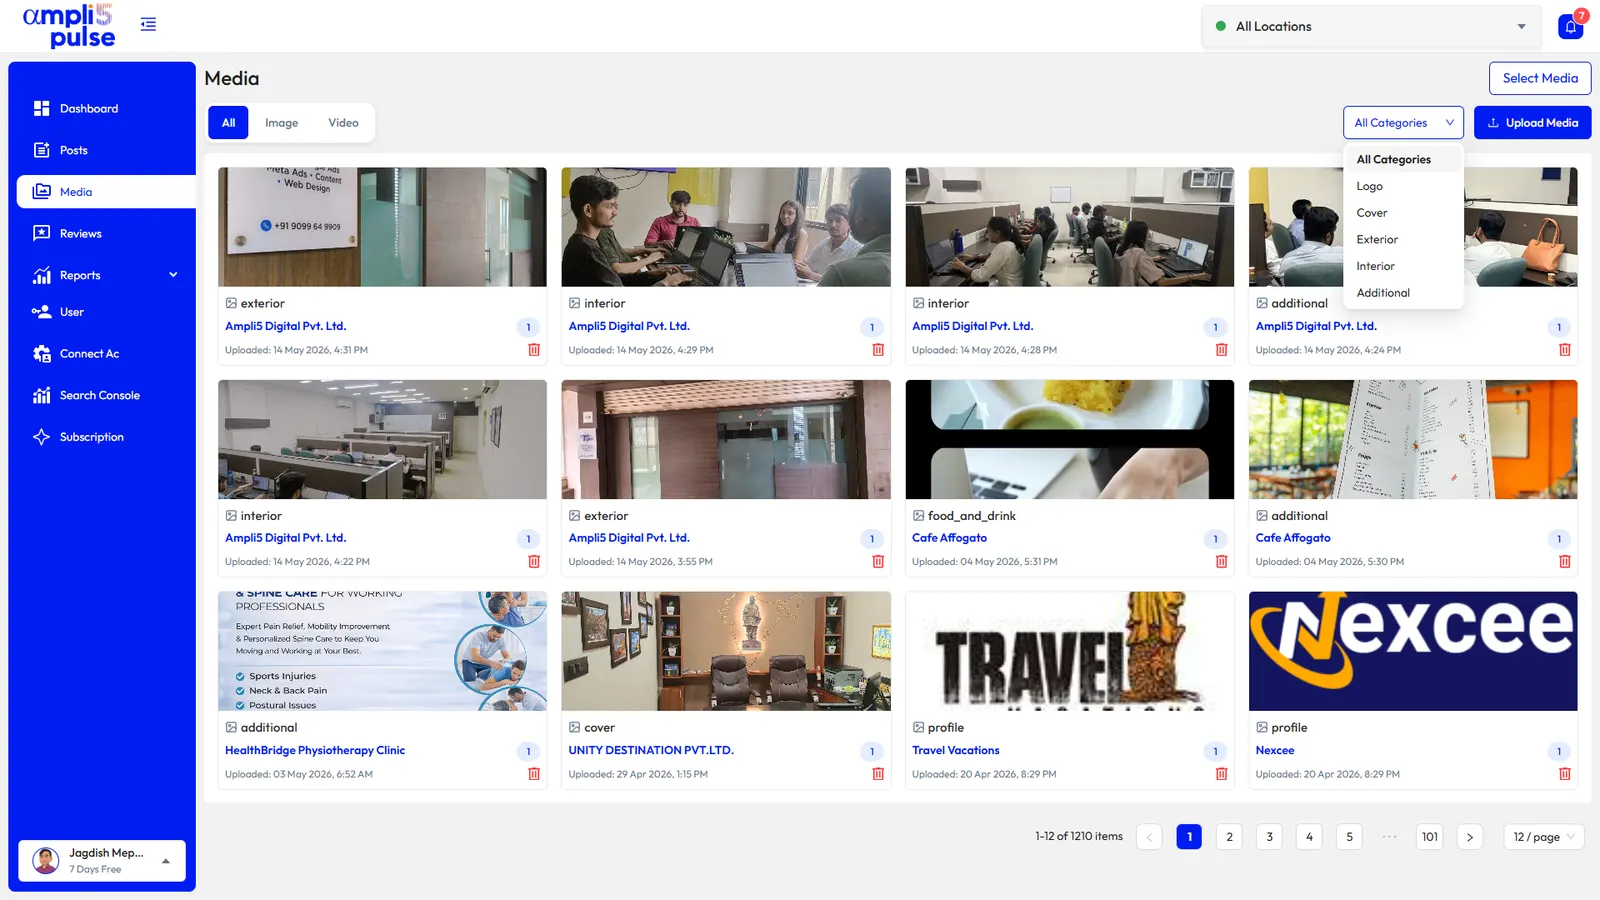1600x900 pixels.
Task: Switch to the Video filter tab
Action: tap(343, 123)
